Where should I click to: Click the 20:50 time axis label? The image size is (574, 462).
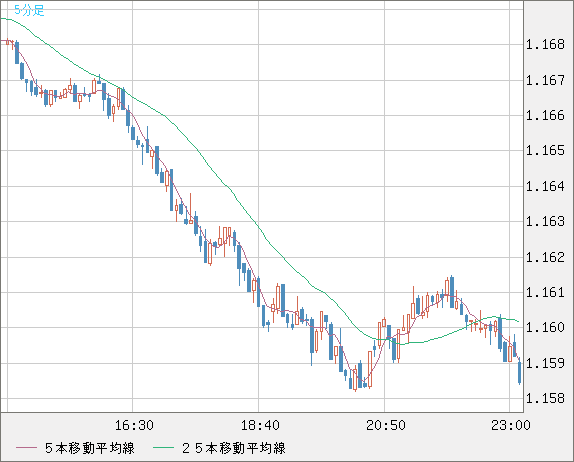(386, 425)
